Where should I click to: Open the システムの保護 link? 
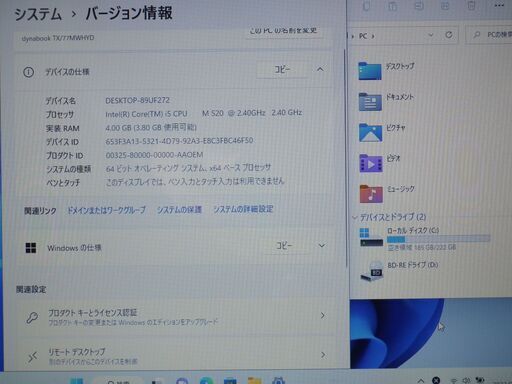[x=179, y=210]
